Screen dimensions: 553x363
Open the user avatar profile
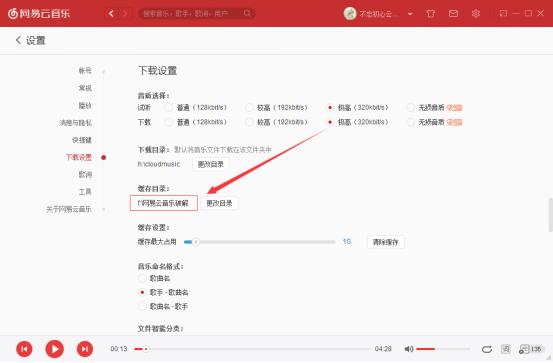pos(350,13)
